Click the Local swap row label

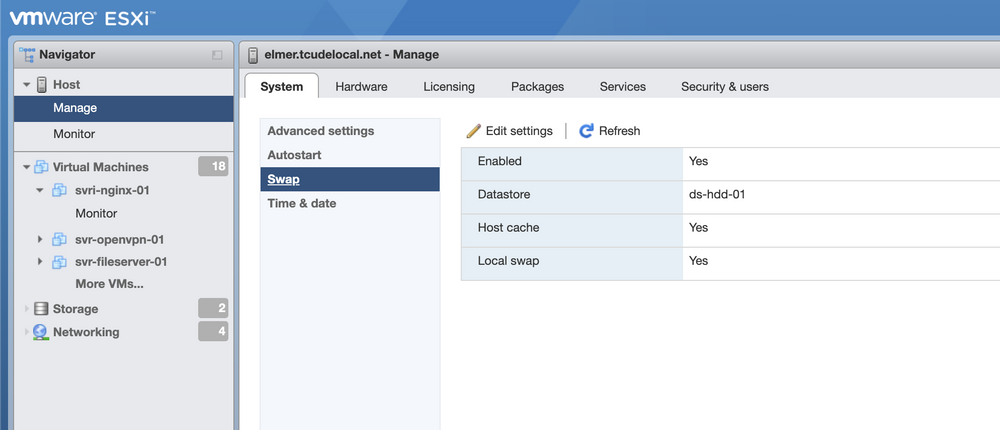click(x=508, y=261)
